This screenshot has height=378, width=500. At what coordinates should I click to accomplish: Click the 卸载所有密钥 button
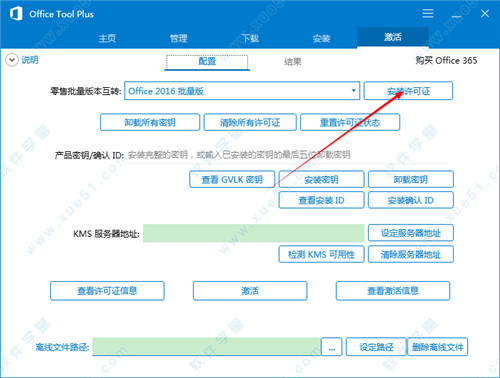pyautogui.click(x=150, y=122)
